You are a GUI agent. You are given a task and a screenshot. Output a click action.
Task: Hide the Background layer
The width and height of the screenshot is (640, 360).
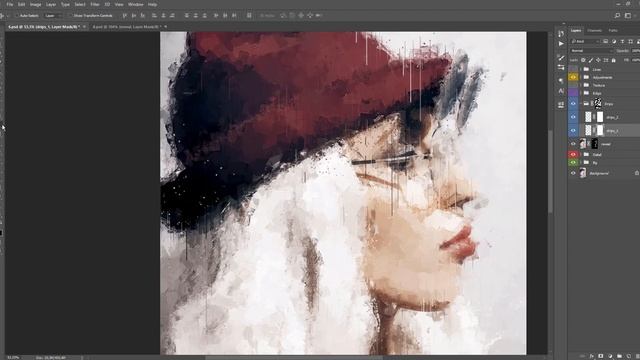tap(573, 173)
